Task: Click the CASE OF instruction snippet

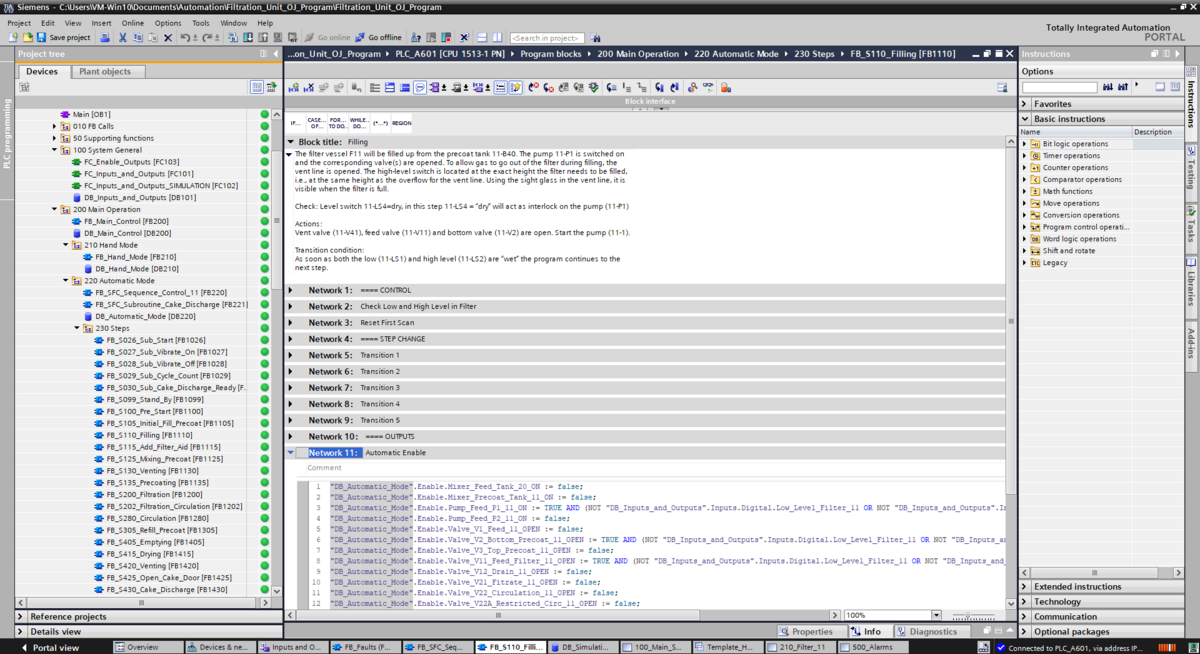Action: tap(315, 123)
